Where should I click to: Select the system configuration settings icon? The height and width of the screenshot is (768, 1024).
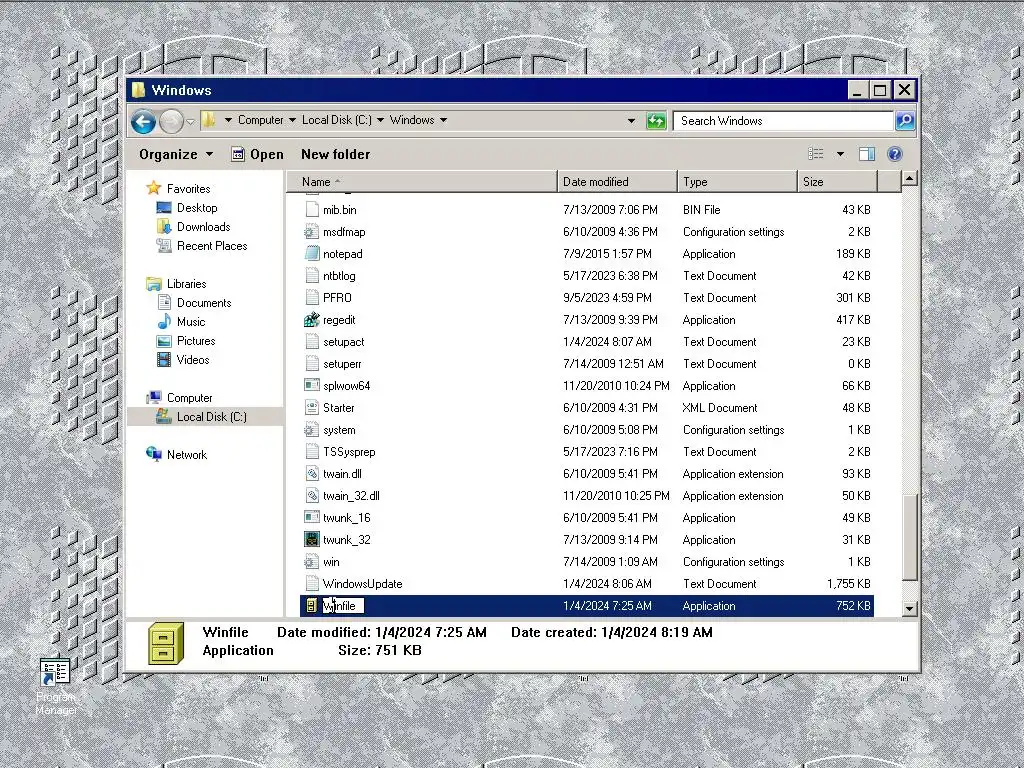[312, 430]
